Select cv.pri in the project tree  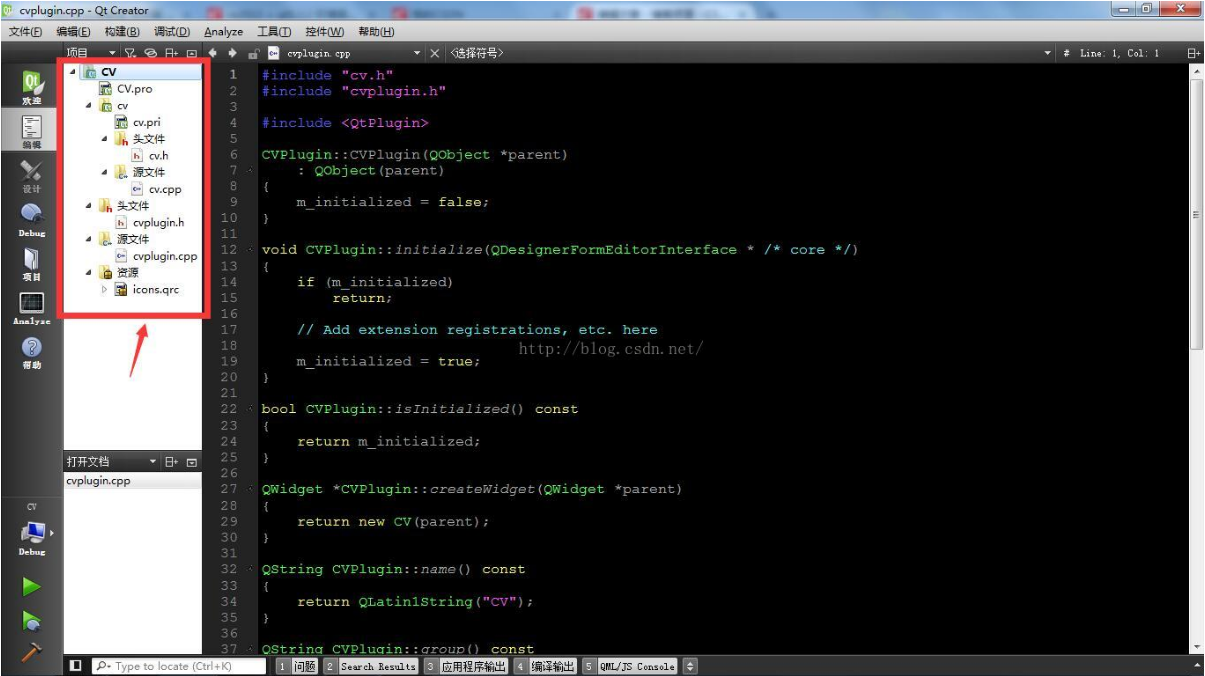pos(138,122)
